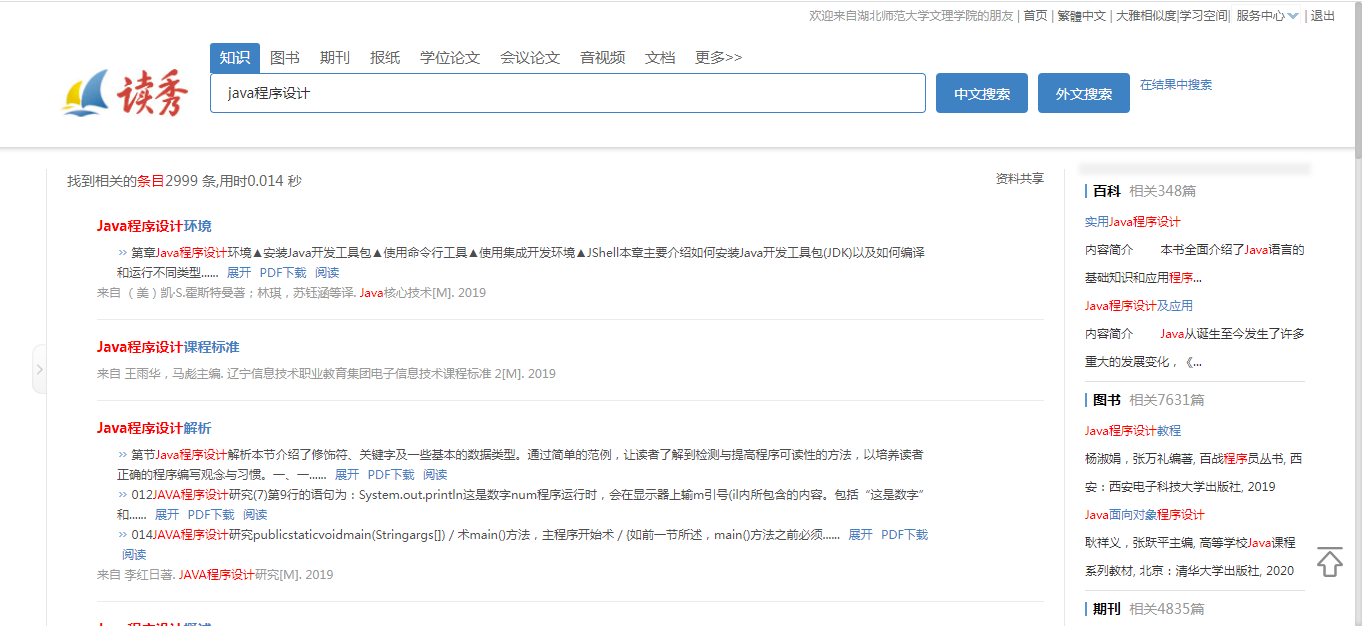Expand the 更多>> category list
The image size is (1362, 626).
pos(718,58)
